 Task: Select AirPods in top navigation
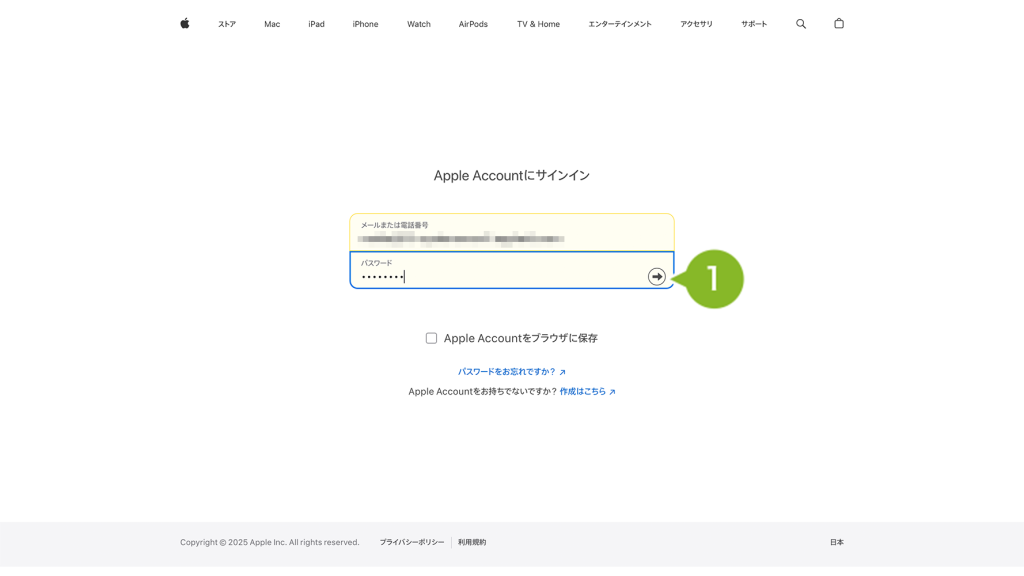(473, 24)
